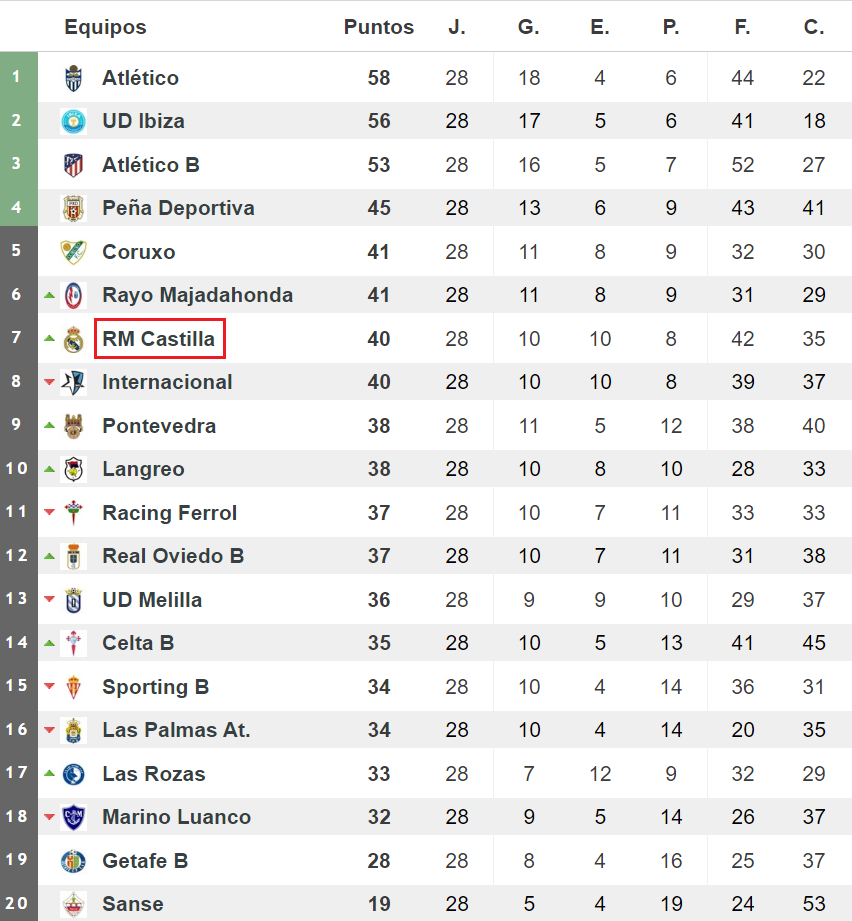This screenshot has height=921, width=852.
Task: Click green up arrow beside Rayo Majadahonda
Action: [x=49, y=295]
